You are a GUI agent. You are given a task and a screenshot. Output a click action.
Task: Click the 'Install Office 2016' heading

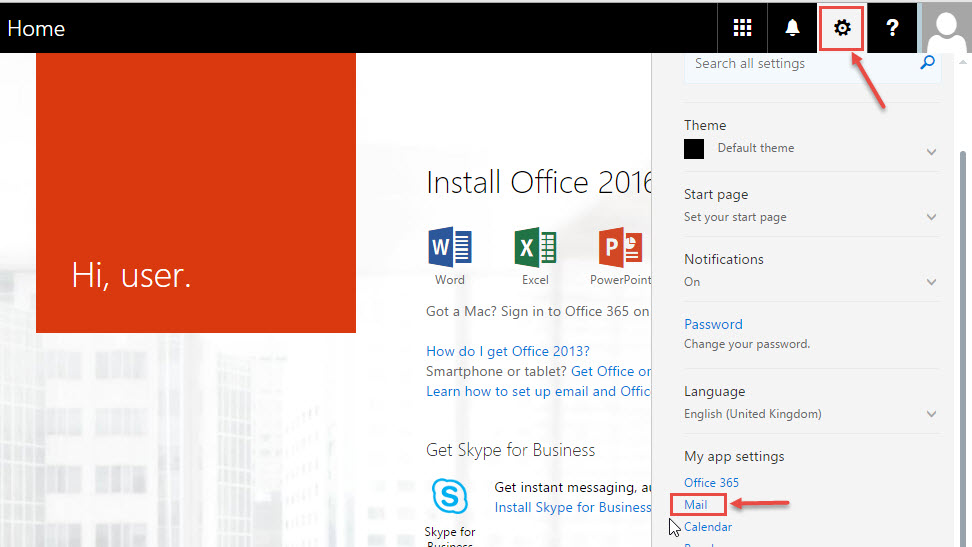pyautogui.click(x=538, y=183)
